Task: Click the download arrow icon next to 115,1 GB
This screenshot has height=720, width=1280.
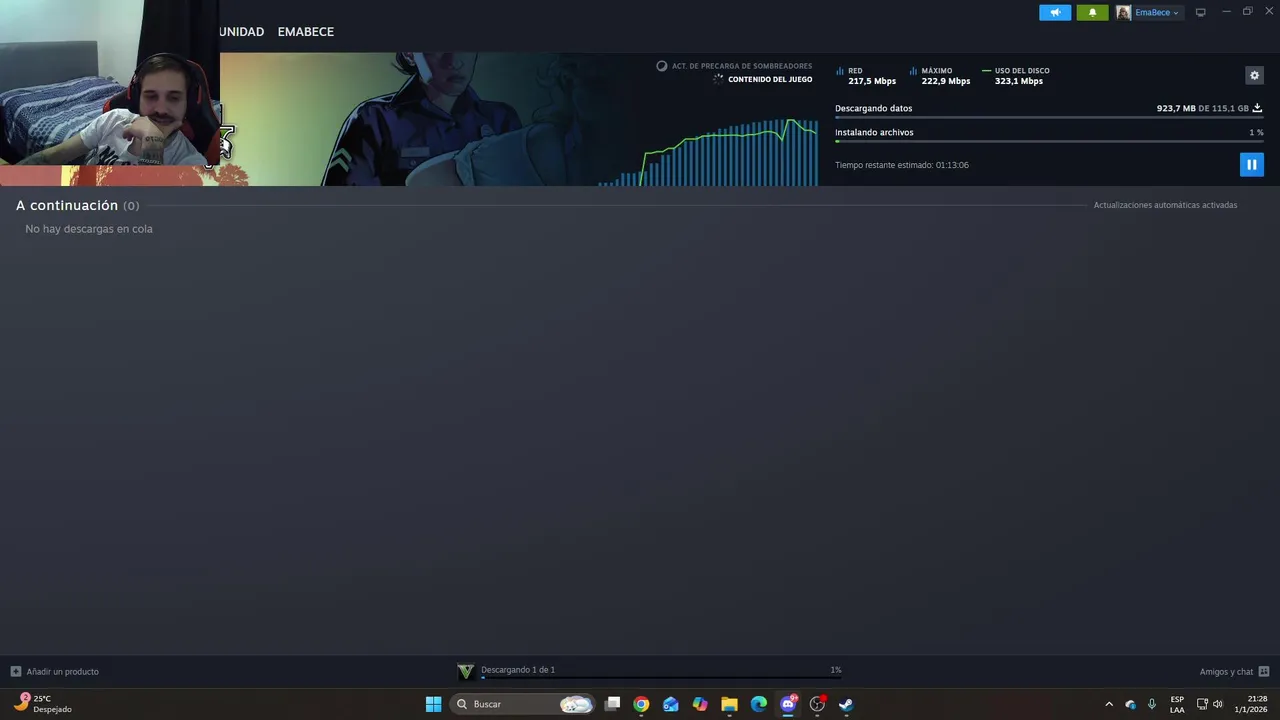Action: click(x=1257, y=108)
